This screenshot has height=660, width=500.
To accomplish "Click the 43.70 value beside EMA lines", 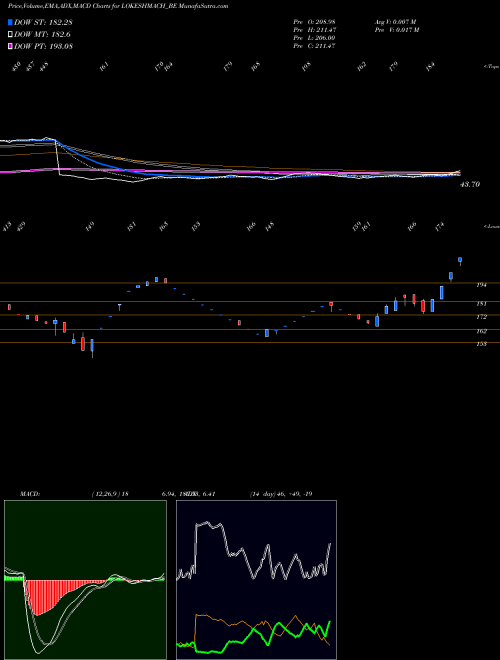I will pos(470,184).
